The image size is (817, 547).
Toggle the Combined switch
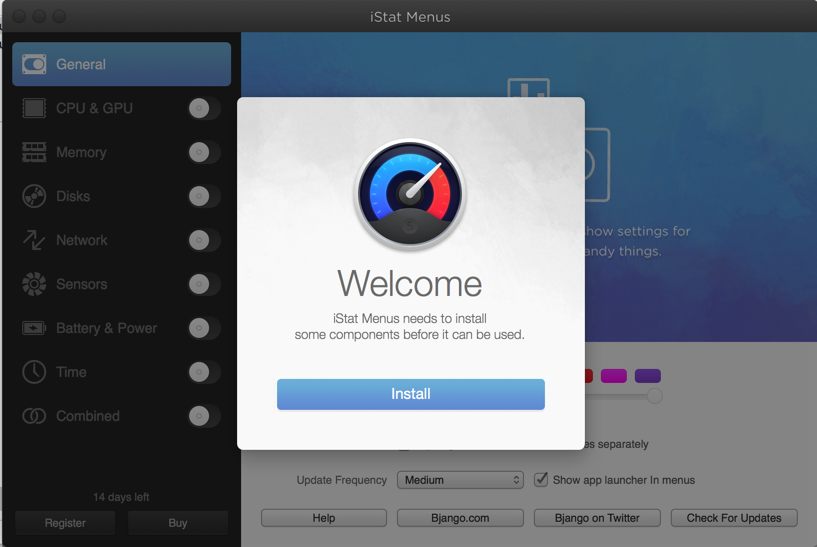(x=204, y=416)
